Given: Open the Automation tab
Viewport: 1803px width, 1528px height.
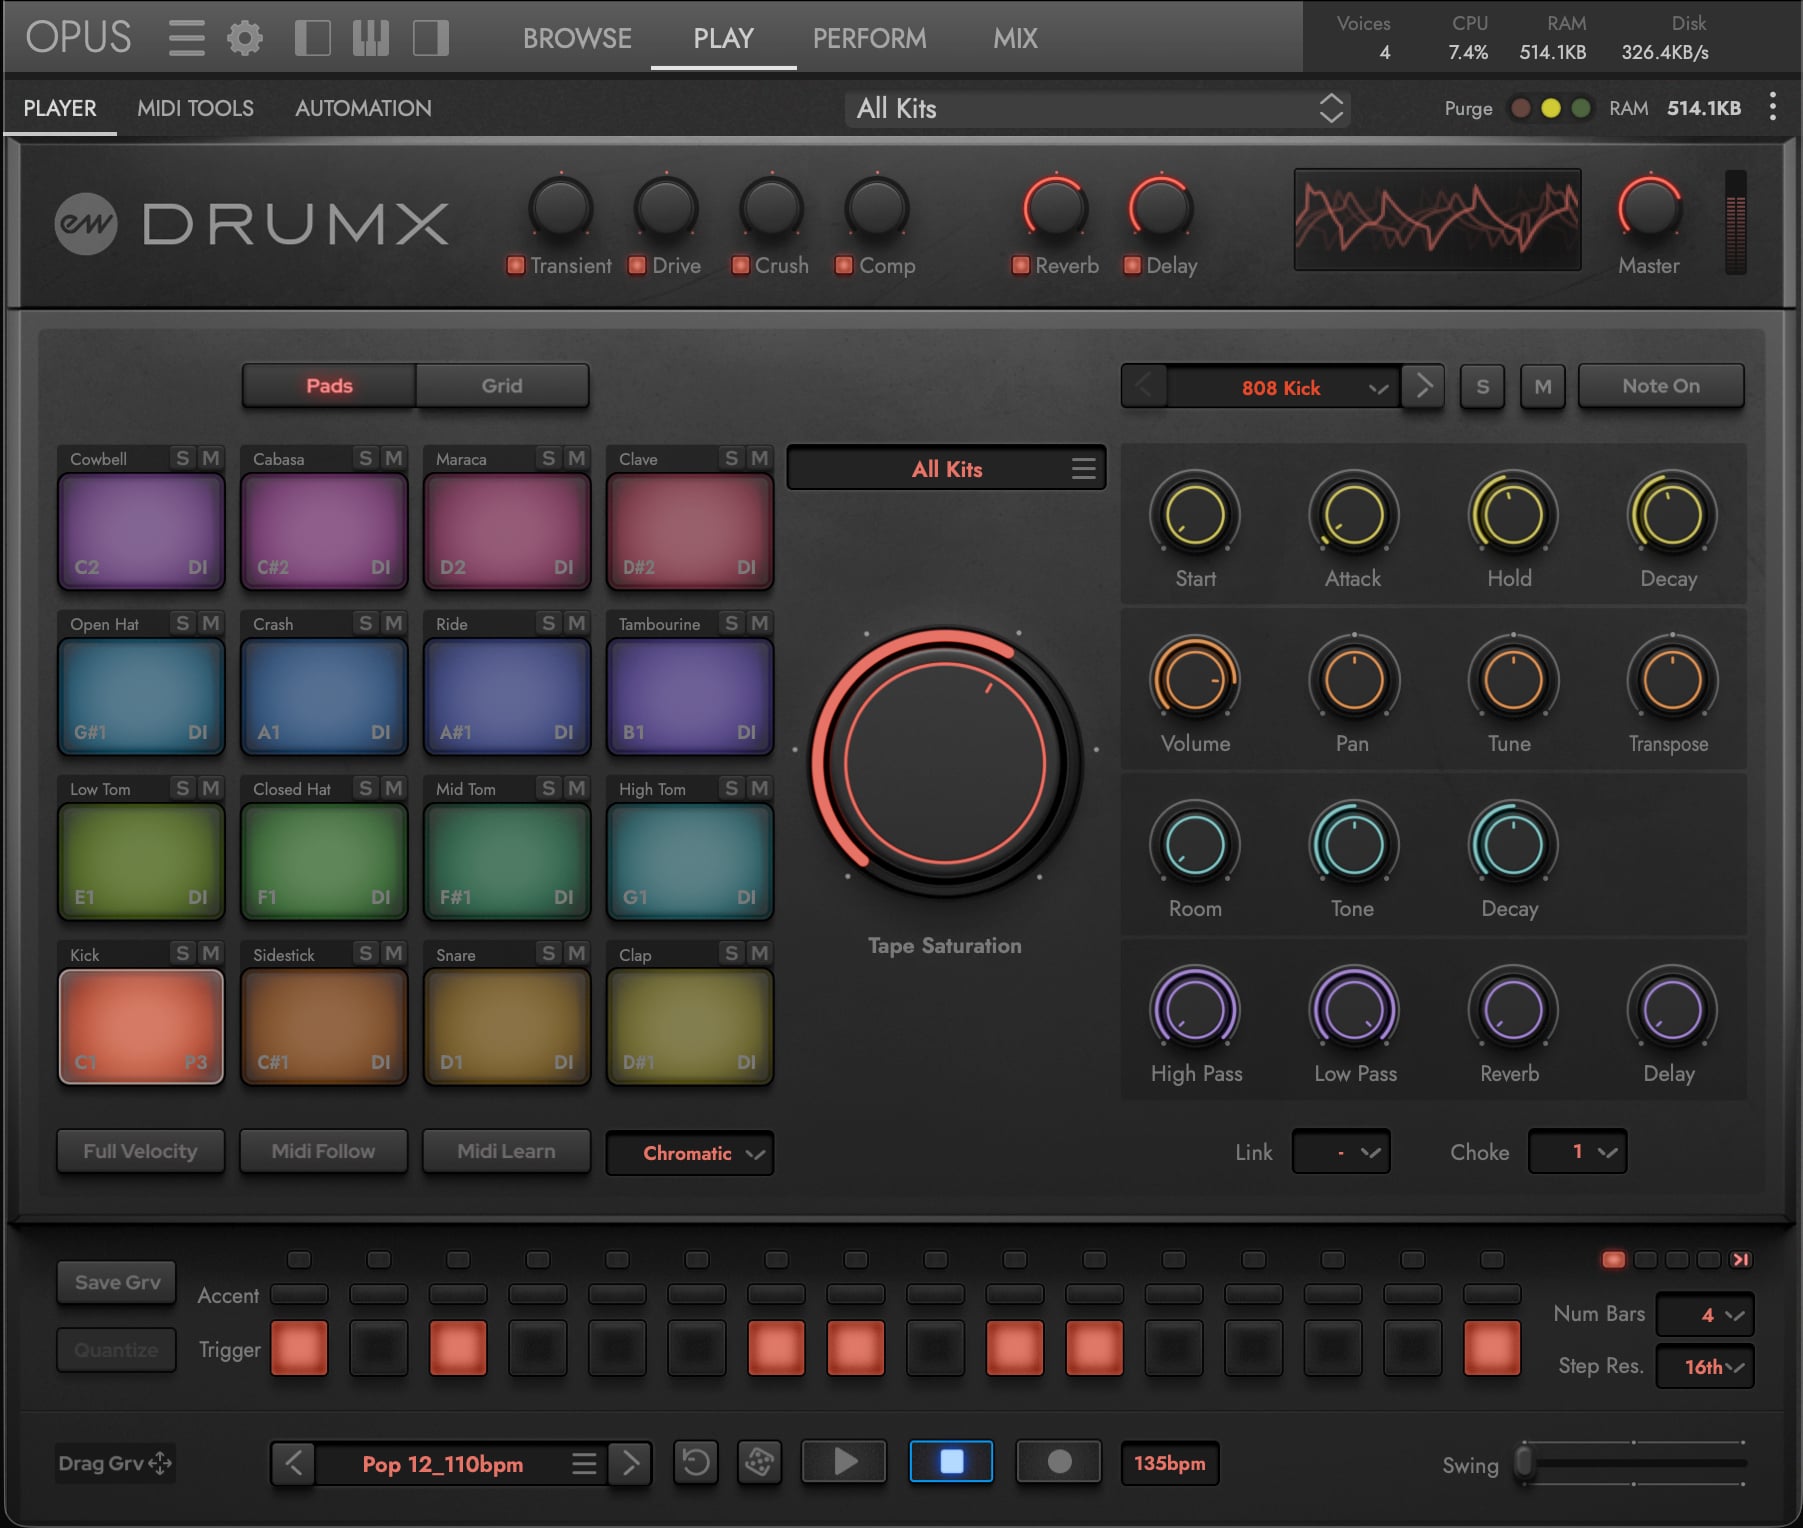Looking at the screenshot, I should (x=363, y=108).
